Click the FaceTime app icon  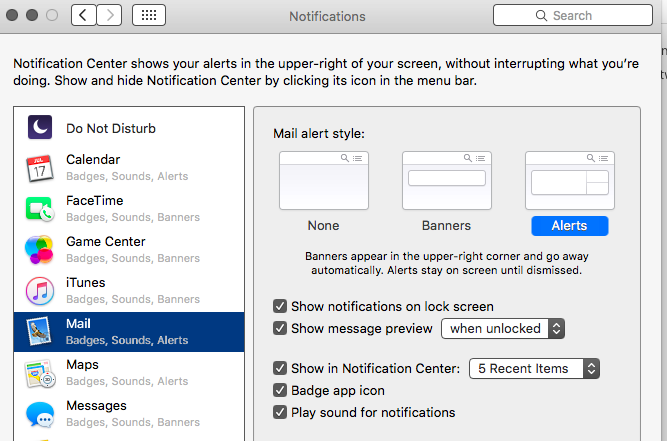pos(40,209)
